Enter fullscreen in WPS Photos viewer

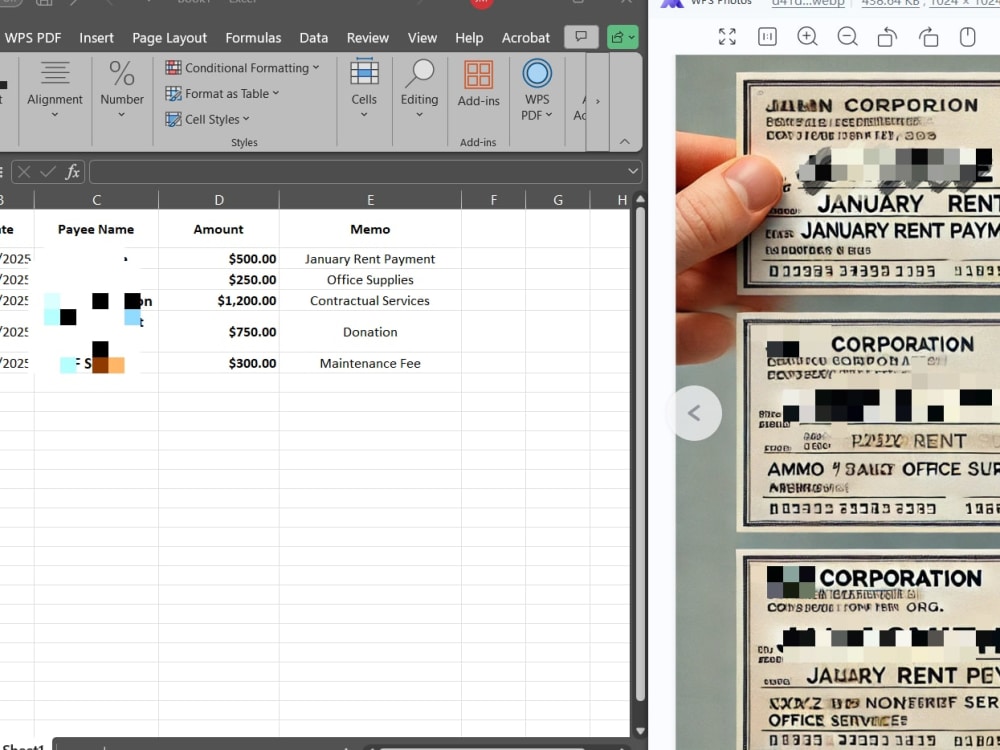[x=727, y=37]
